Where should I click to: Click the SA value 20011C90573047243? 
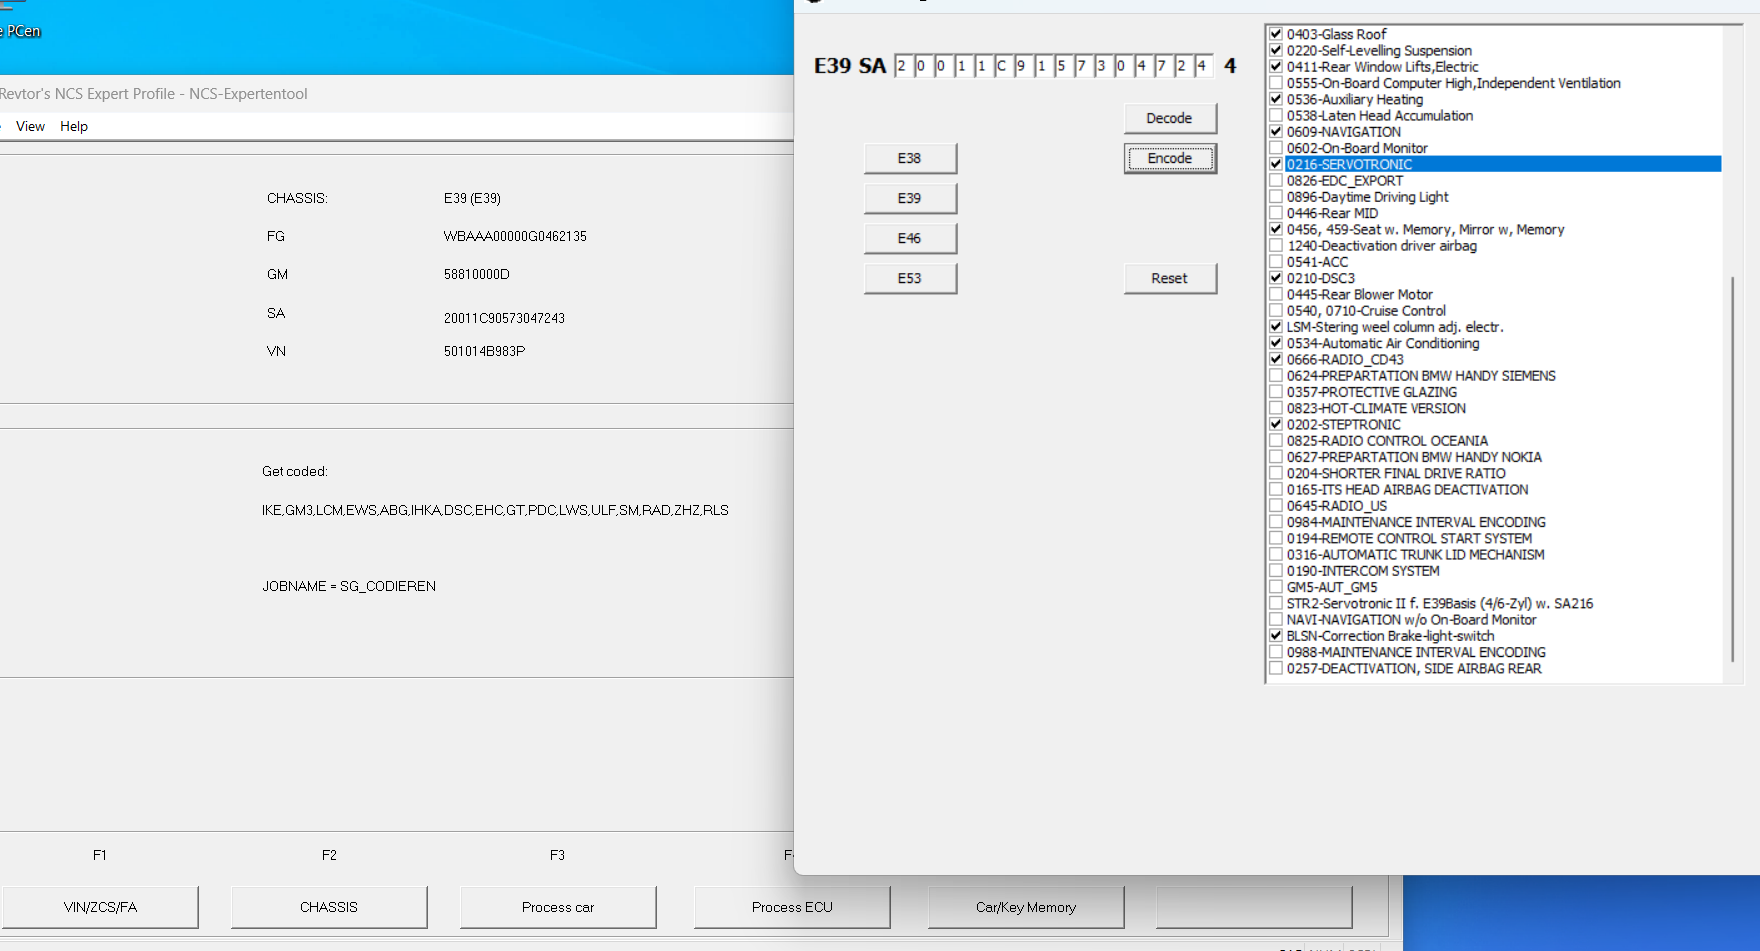(x=504, y=318)
